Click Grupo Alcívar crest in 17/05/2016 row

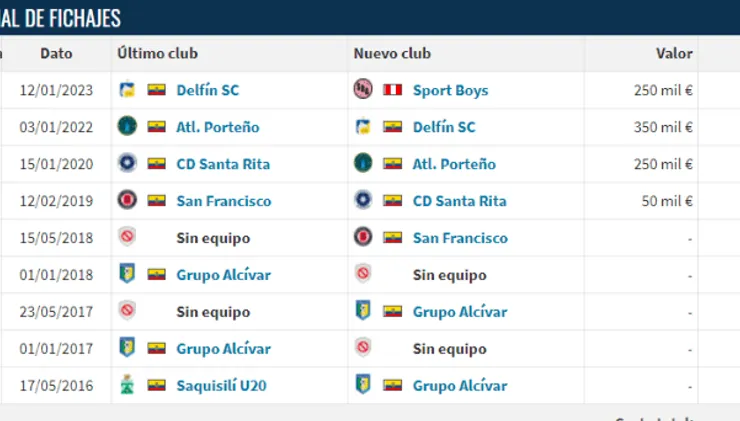pyautogui.click(x=363, y=386)
